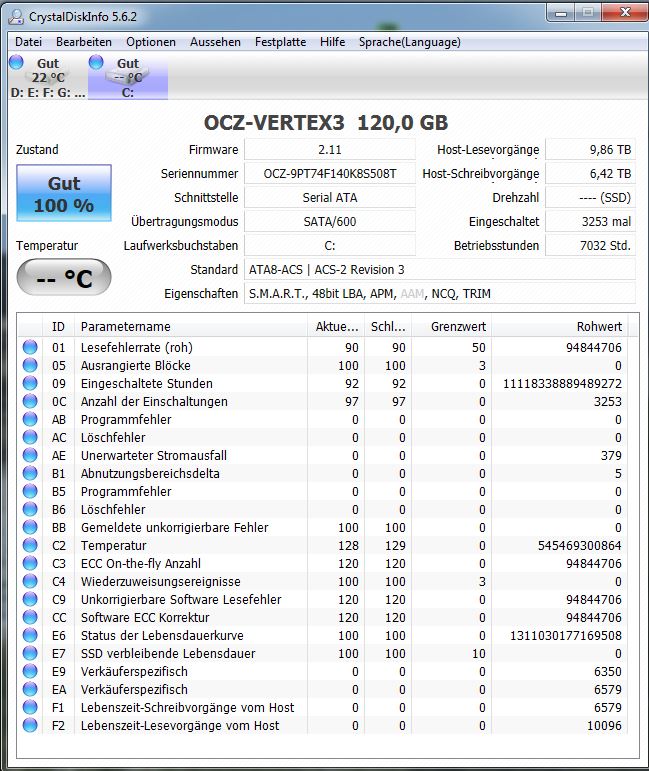
Task: Click the ID column header
Action: 58,326
